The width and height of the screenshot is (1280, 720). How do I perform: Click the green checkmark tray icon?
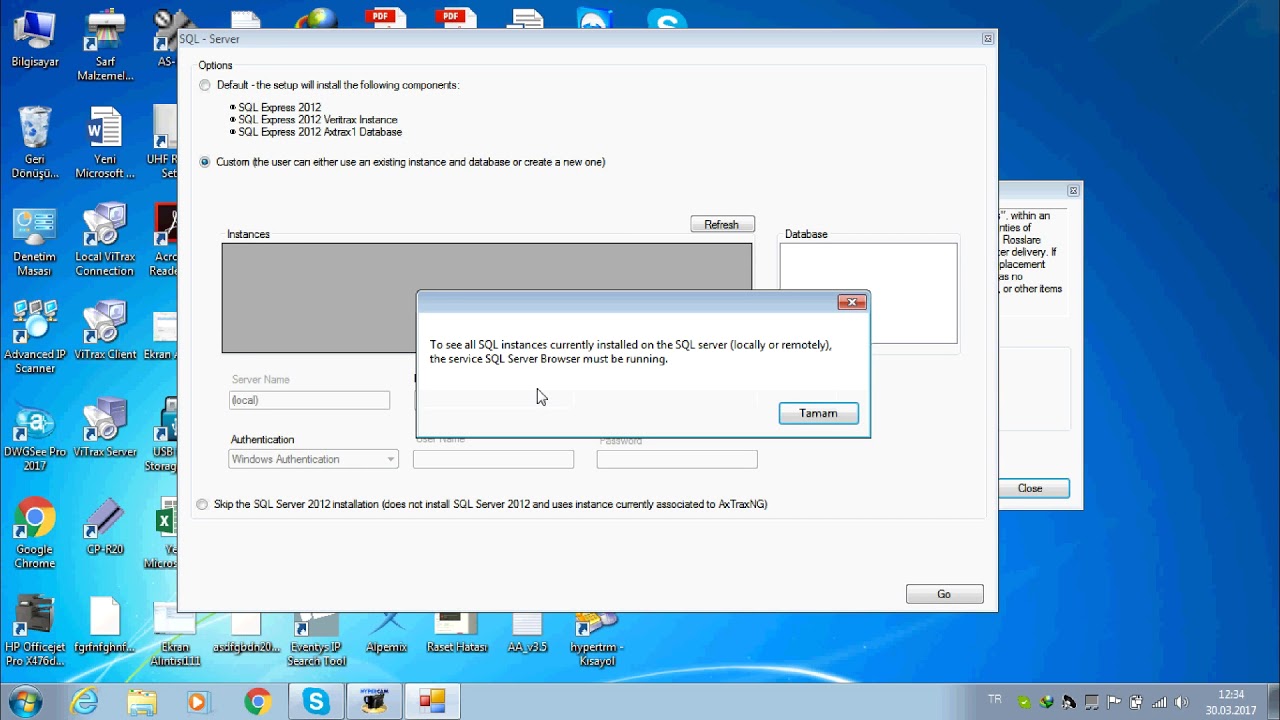click(1024, 702)
